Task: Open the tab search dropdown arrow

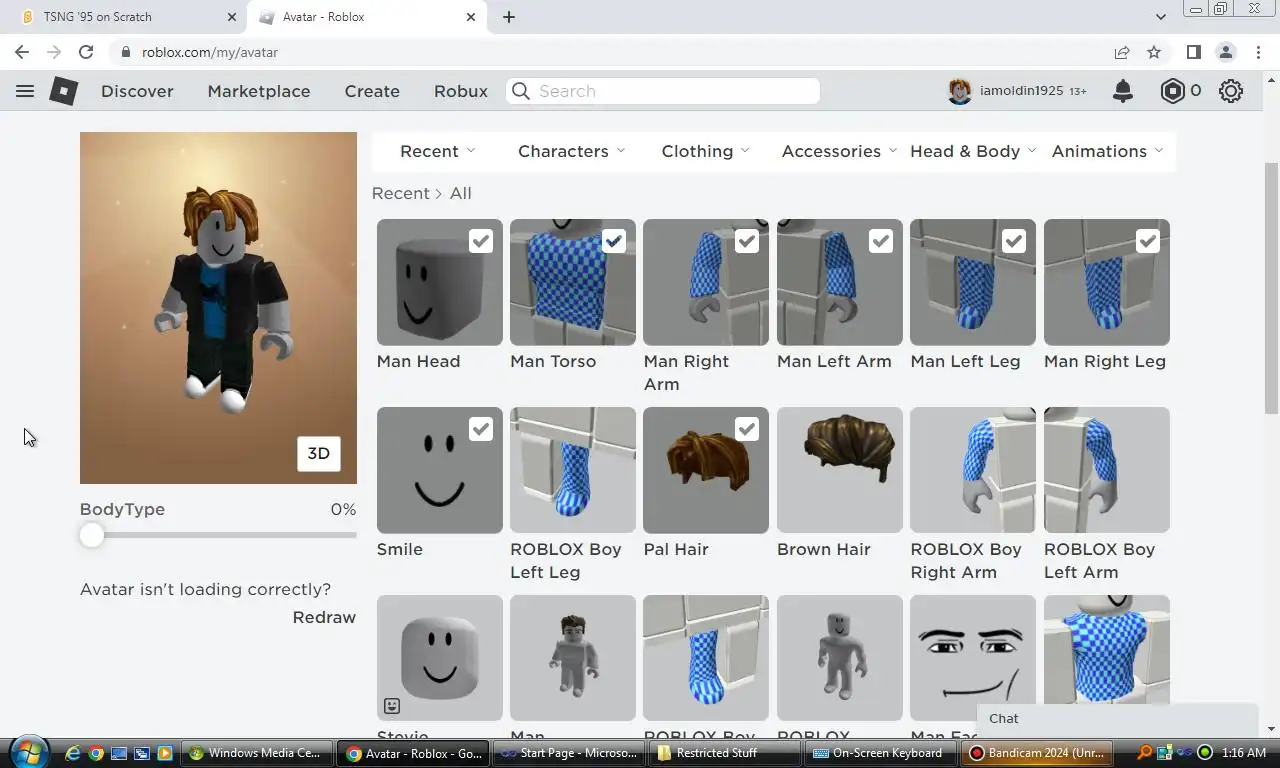Action: coord(1160,17)
